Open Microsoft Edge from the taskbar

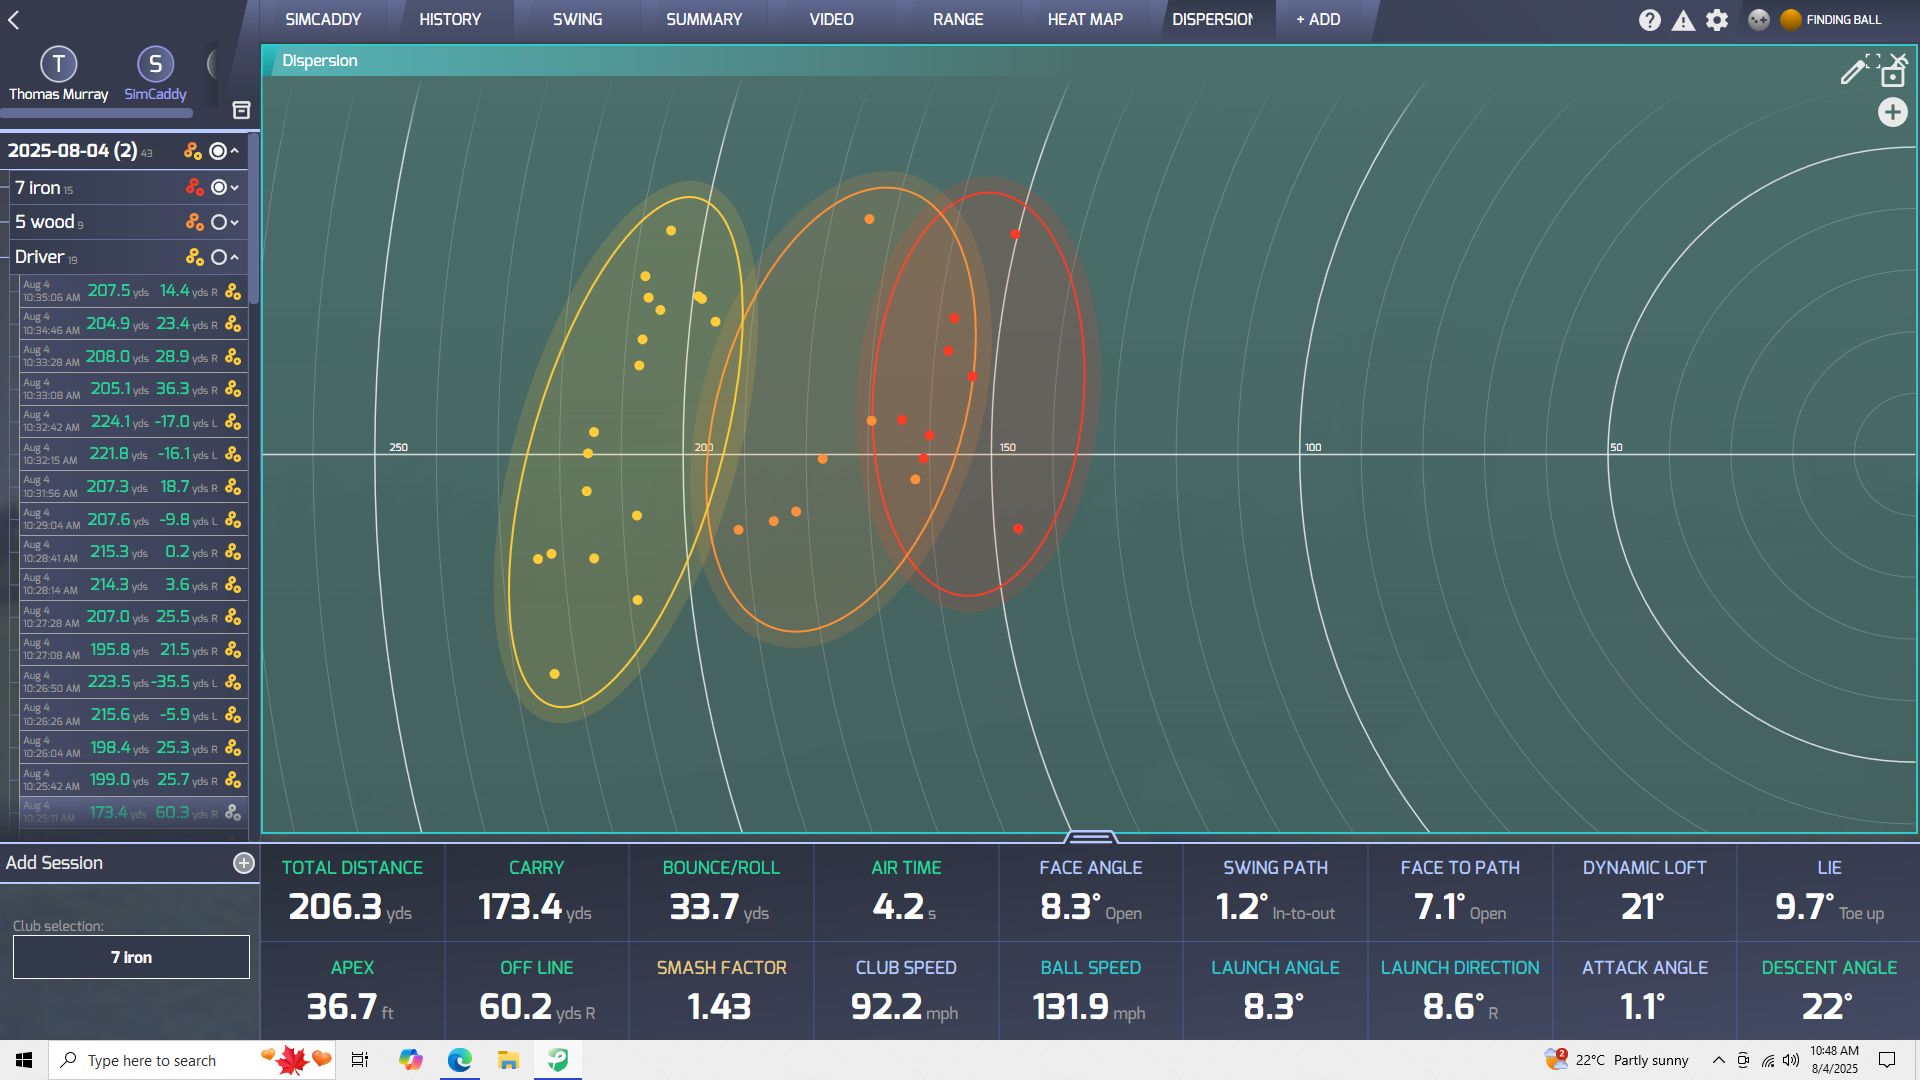[460, 1060]
